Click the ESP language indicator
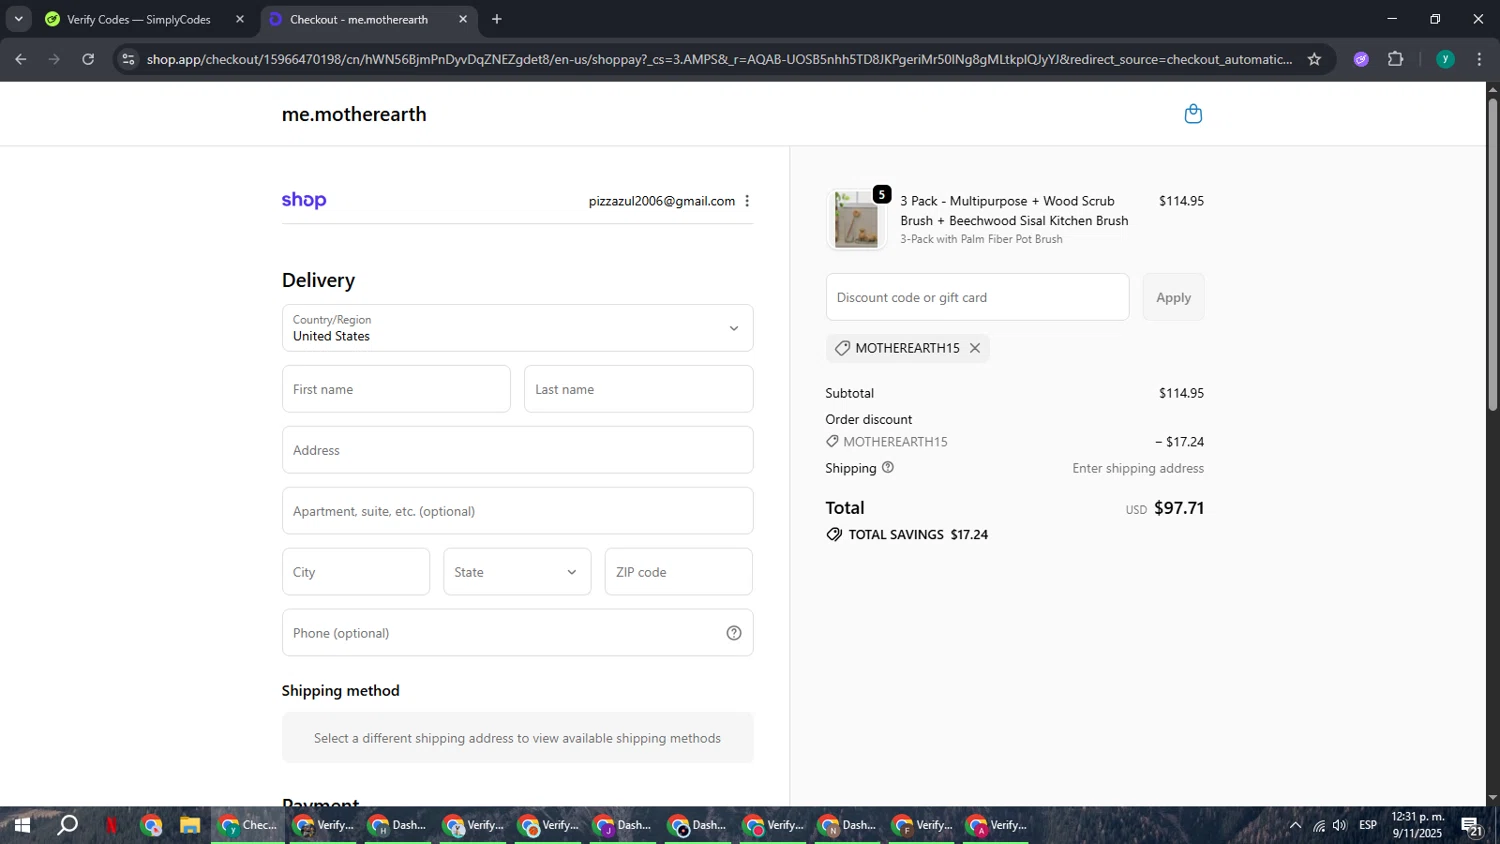Viewport: 1500px width, 844px height. click(1368, 826)
